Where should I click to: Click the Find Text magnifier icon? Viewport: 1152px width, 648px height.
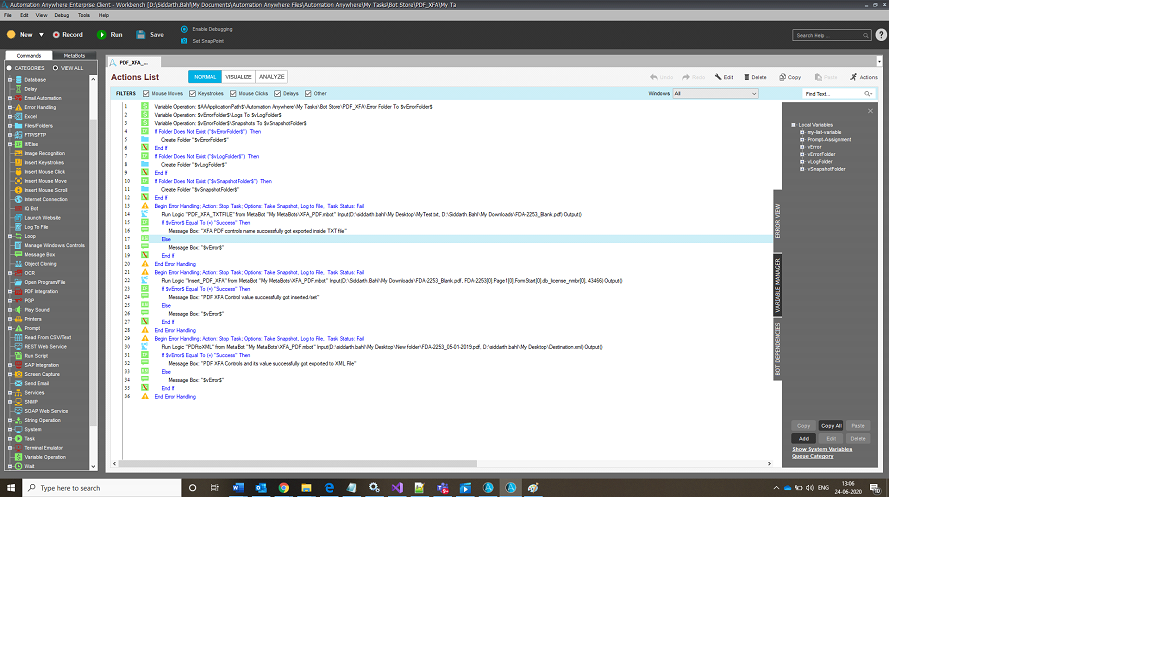pyautogui.click(x=868, y=93)
